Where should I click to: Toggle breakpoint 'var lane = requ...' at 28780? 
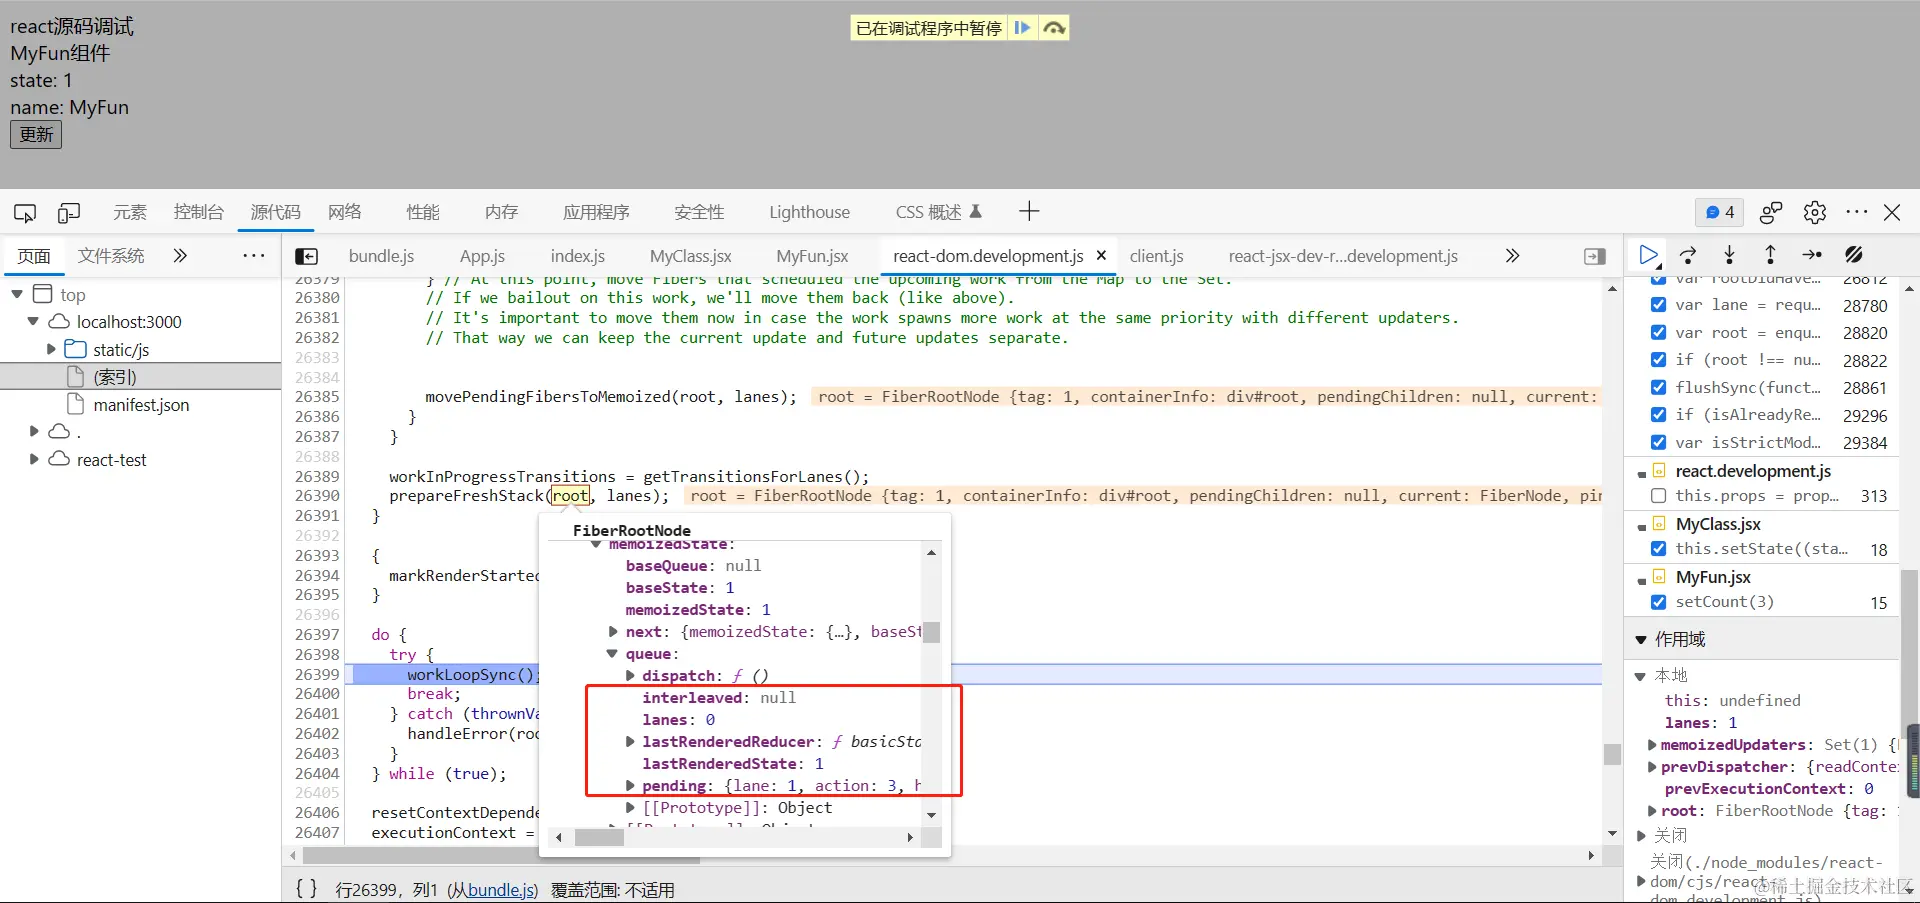point(1659,305)
